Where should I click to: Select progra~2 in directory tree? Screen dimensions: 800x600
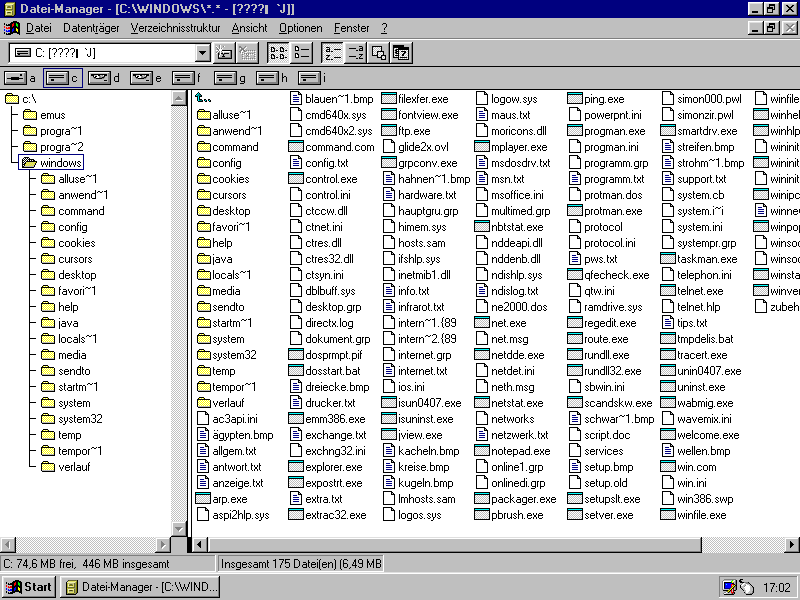53,146
